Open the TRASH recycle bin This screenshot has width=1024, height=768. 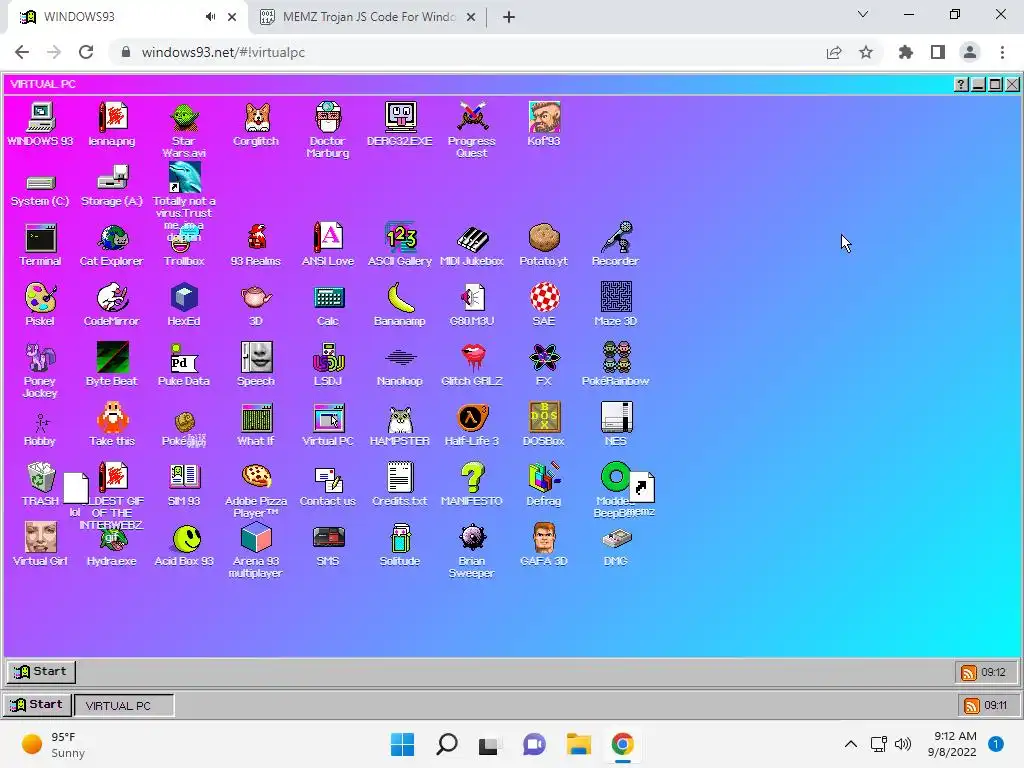(40, 477)
